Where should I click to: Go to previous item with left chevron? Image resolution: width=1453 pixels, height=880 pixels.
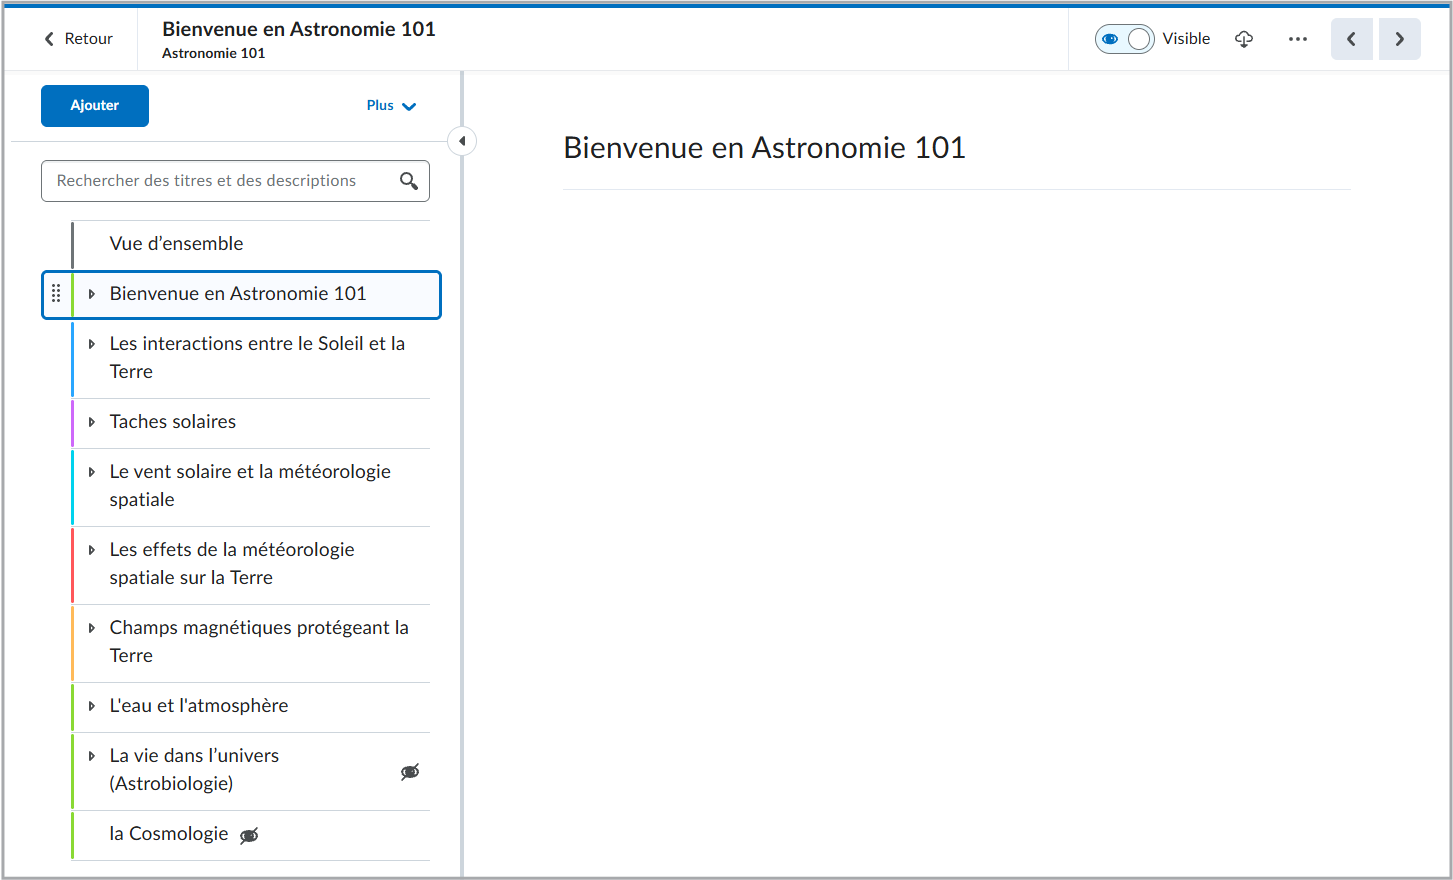tap(1351, 39)
